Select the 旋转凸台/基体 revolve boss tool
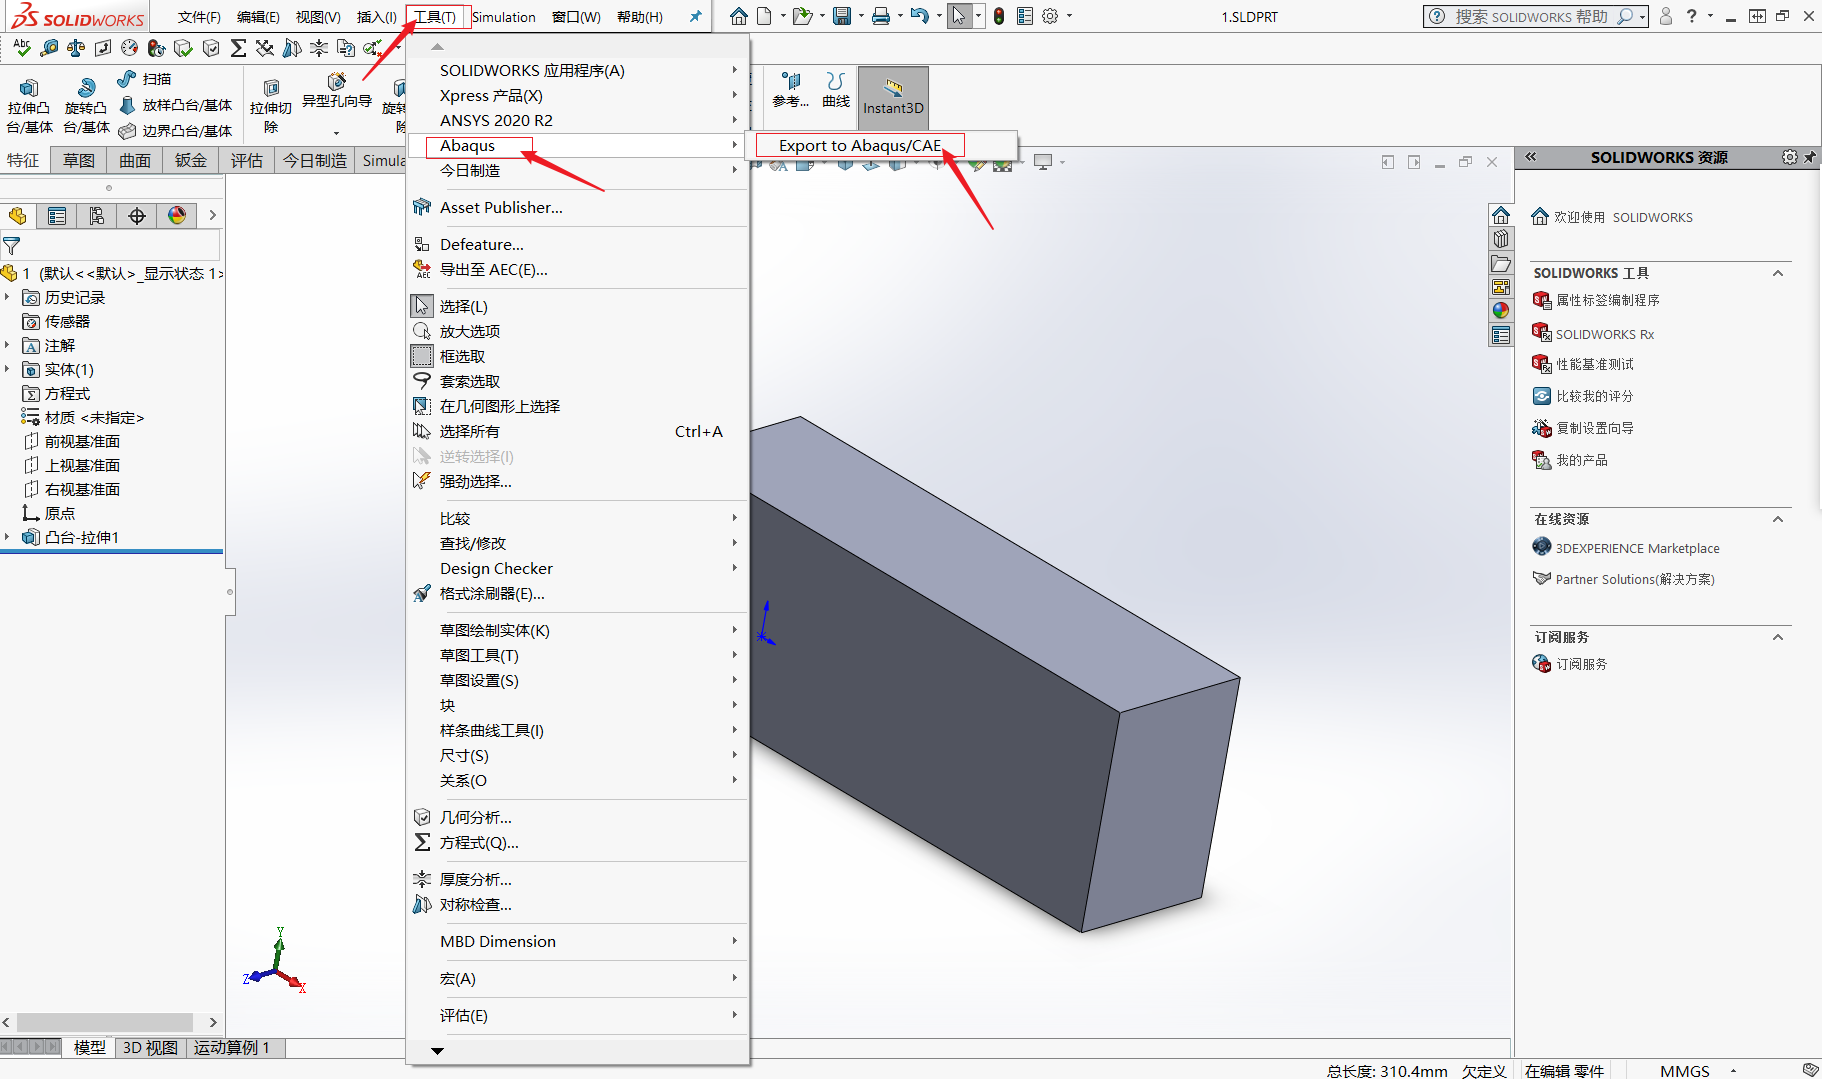The width and height of the screenshot is (1822, 1079). click(x=86, y=104)
